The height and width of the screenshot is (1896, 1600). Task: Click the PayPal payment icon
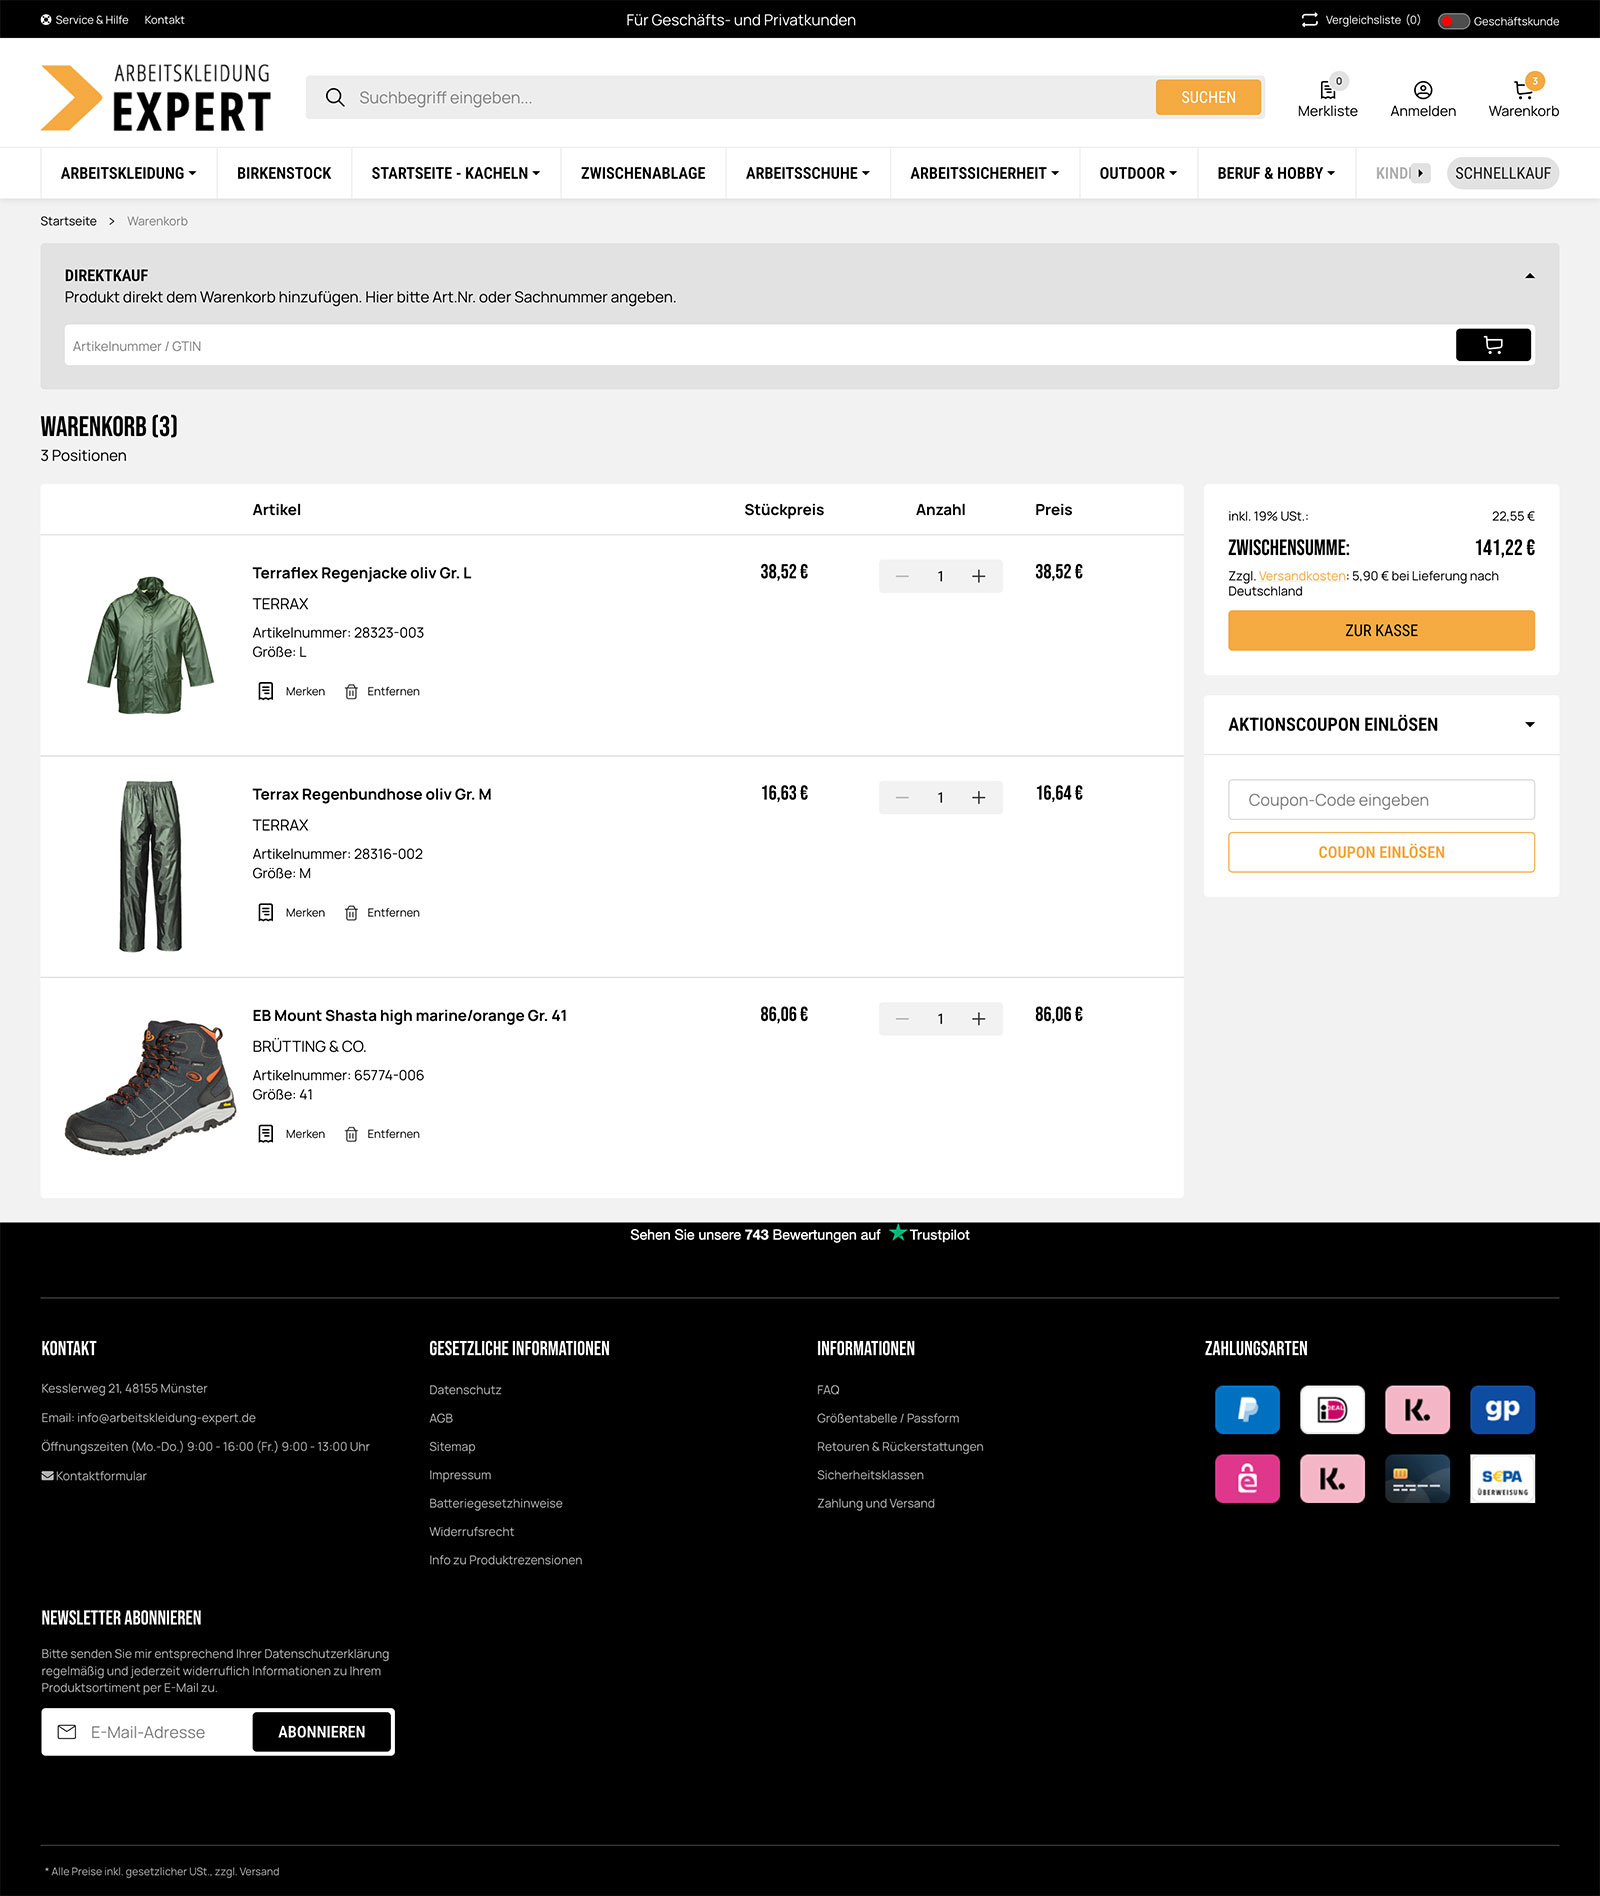[1247, 1410]
